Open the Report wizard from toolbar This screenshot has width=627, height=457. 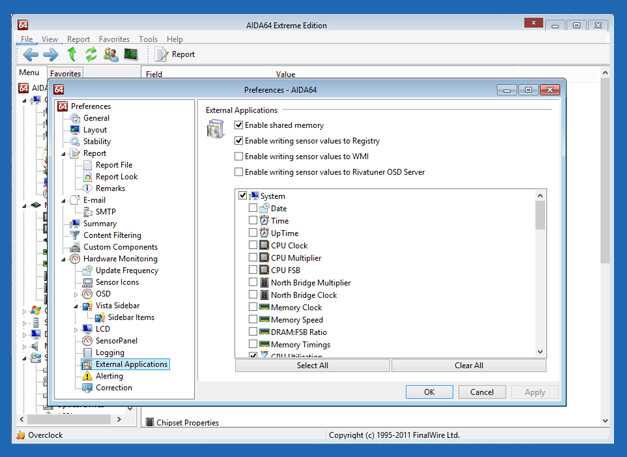pos(175,54)
